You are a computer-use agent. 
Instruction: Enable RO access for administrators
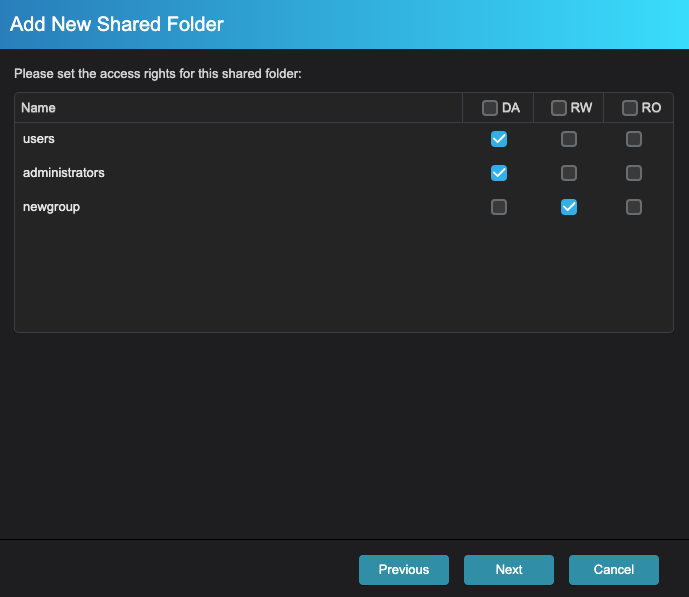634,173
